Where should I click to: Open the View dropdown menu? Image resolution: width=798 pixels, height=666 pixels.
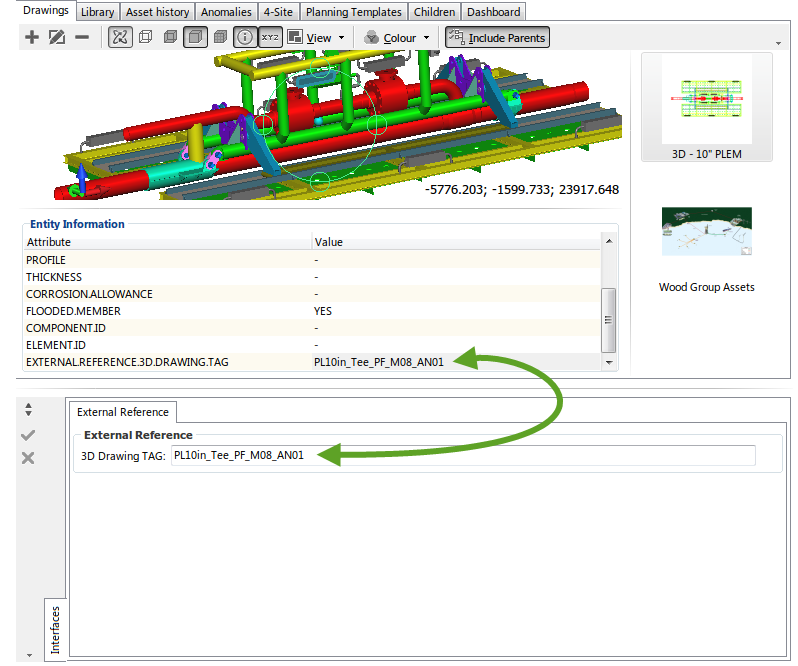[316, 38]
